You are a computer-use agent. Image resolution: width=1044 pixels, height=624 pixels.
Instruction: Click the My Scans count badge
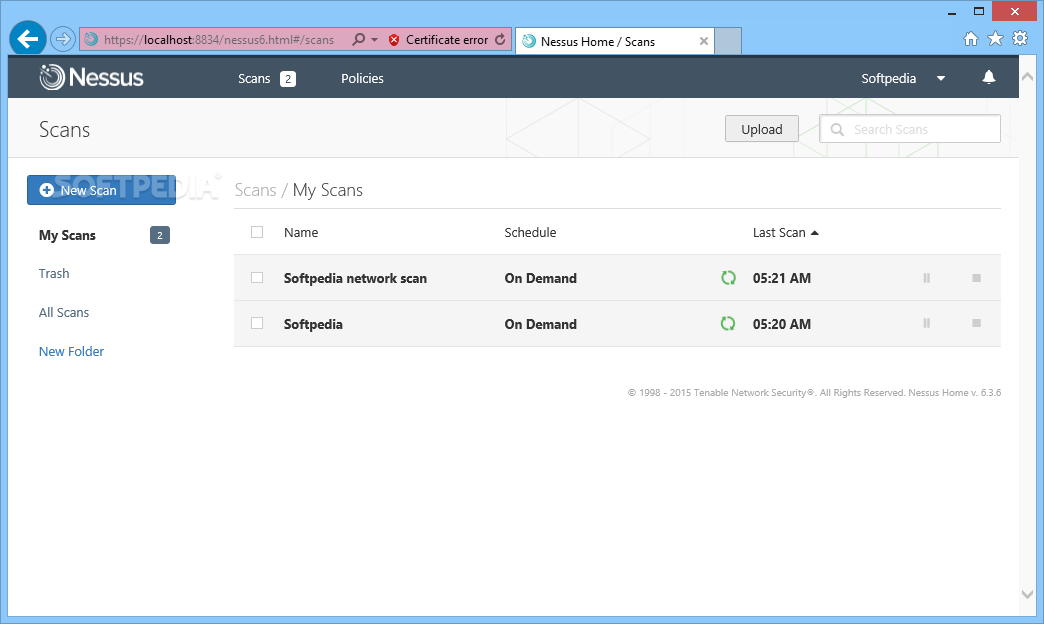pyautogui.click(x=160, y=235)
